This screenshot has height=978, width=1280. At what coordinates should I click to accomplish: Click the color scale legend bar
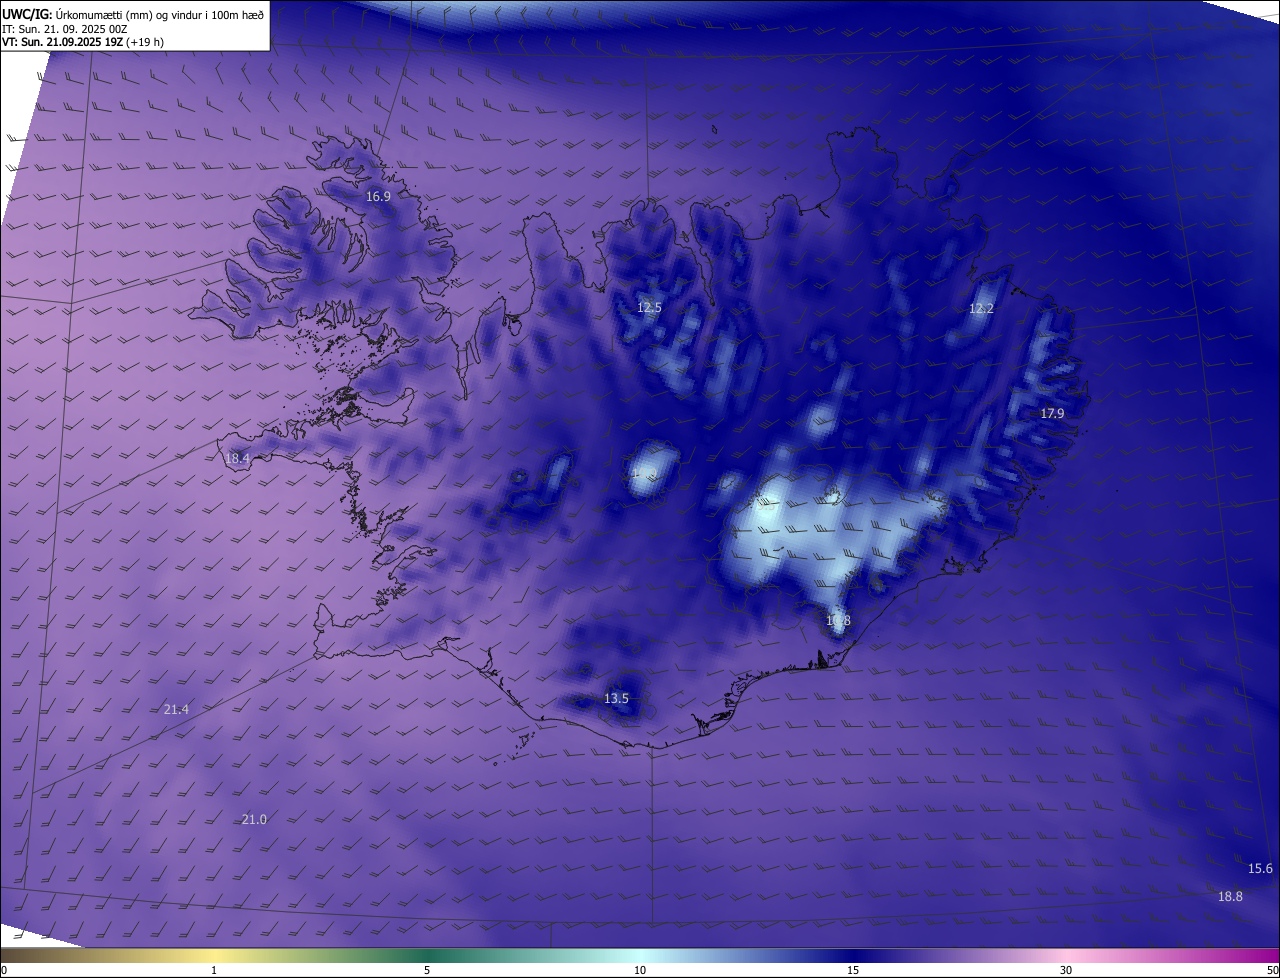pos(640,955)
